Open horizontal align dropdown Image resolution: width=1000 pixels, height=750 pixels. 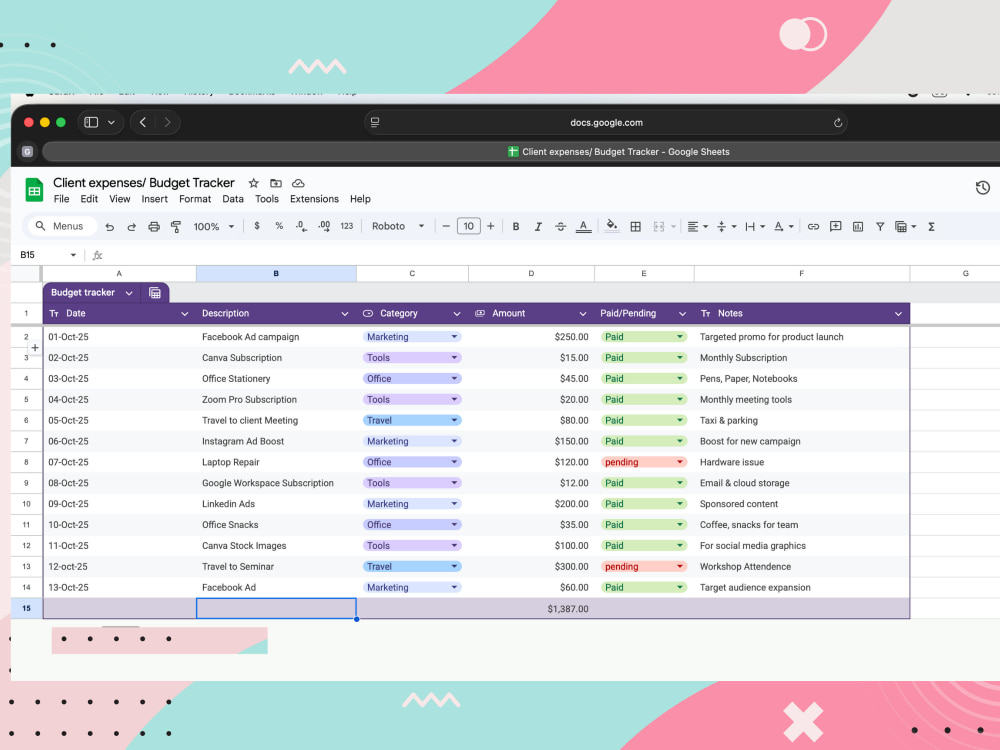pyautogui.click(x=698, y=226)
